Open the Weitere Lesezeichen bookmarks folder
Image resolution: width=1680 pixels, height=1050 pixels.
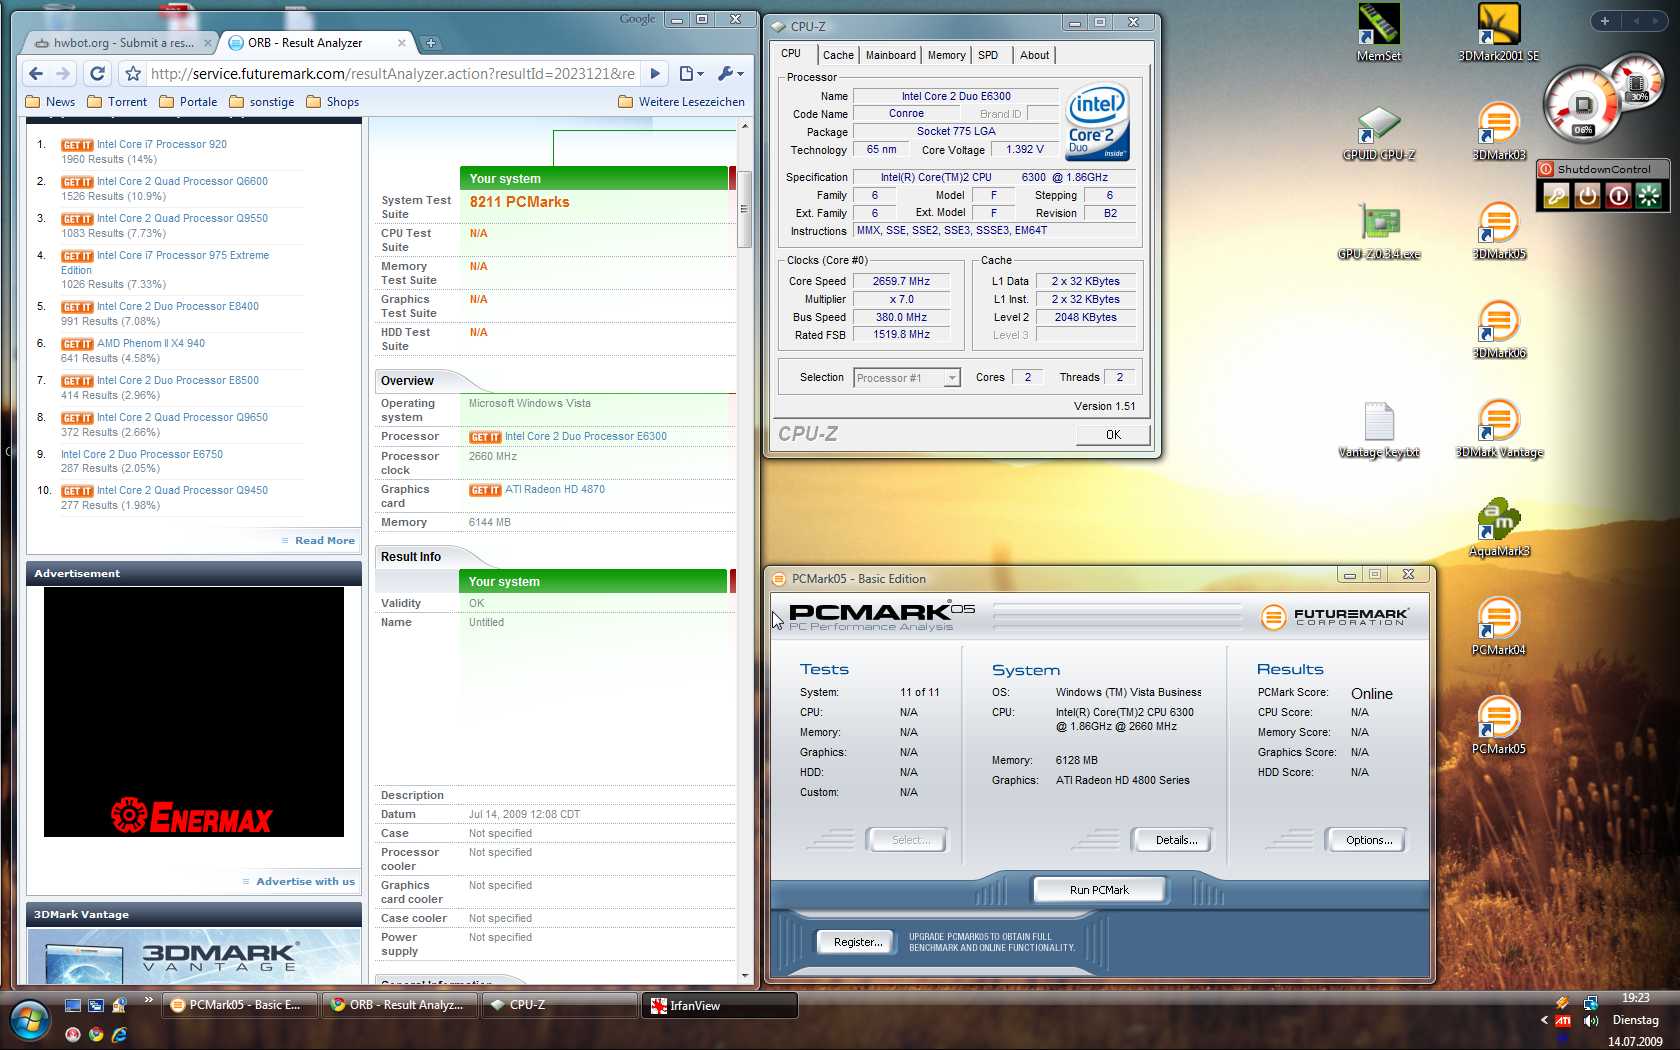pyautogui.click(x=682, y=102)
